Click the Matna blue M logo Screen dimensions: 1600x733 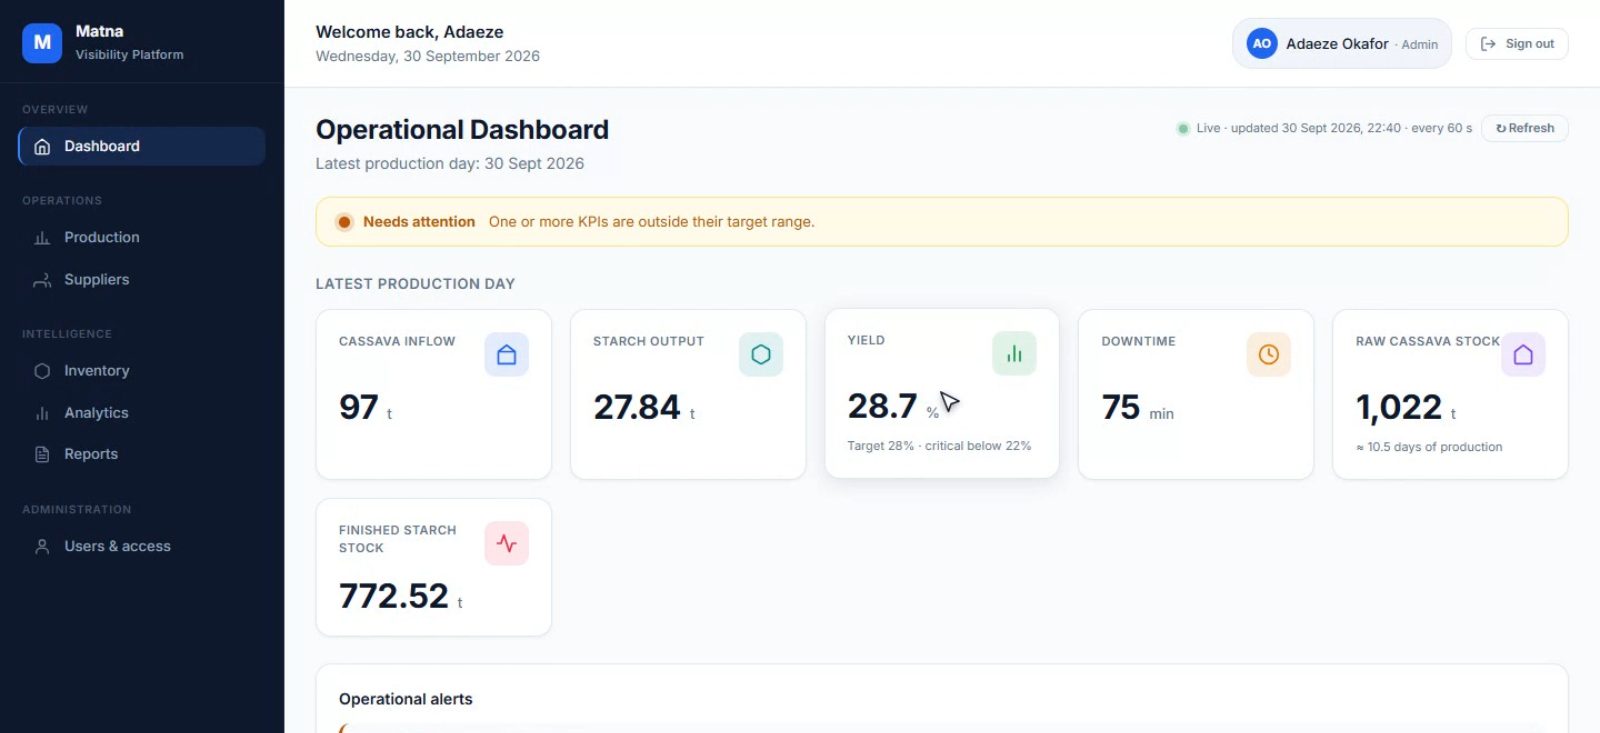click(x=42, y=43)
